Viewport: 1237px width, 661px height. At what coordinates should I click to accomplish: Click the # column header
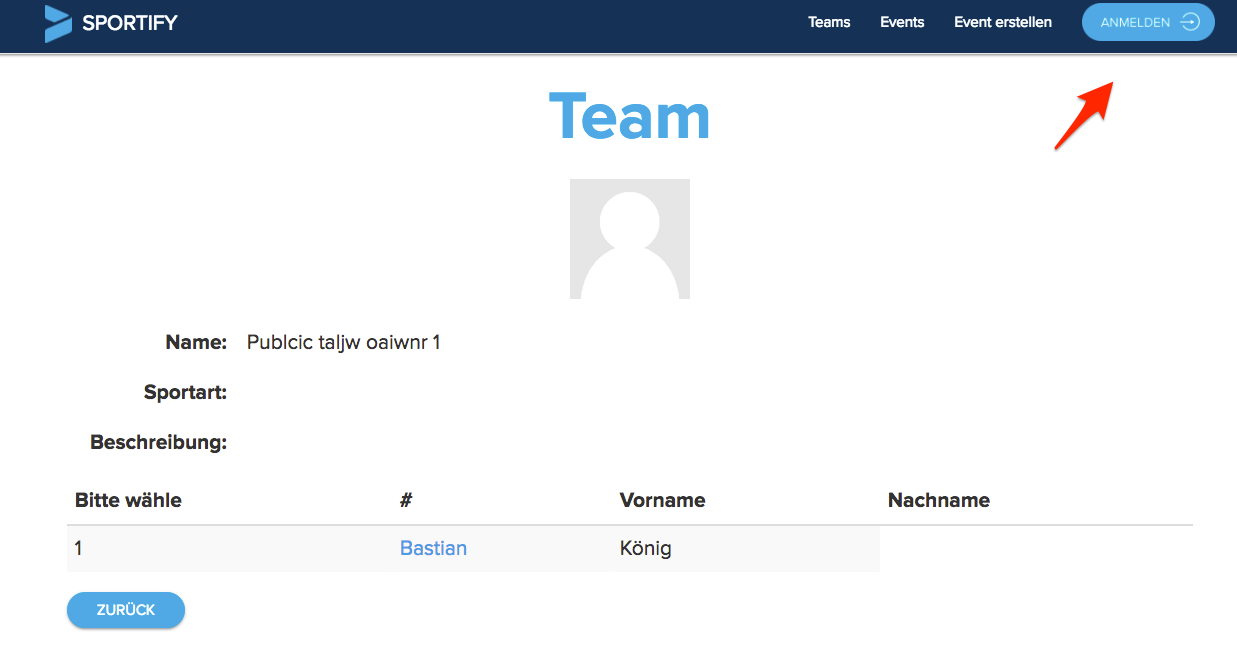(x=404, y=500)
